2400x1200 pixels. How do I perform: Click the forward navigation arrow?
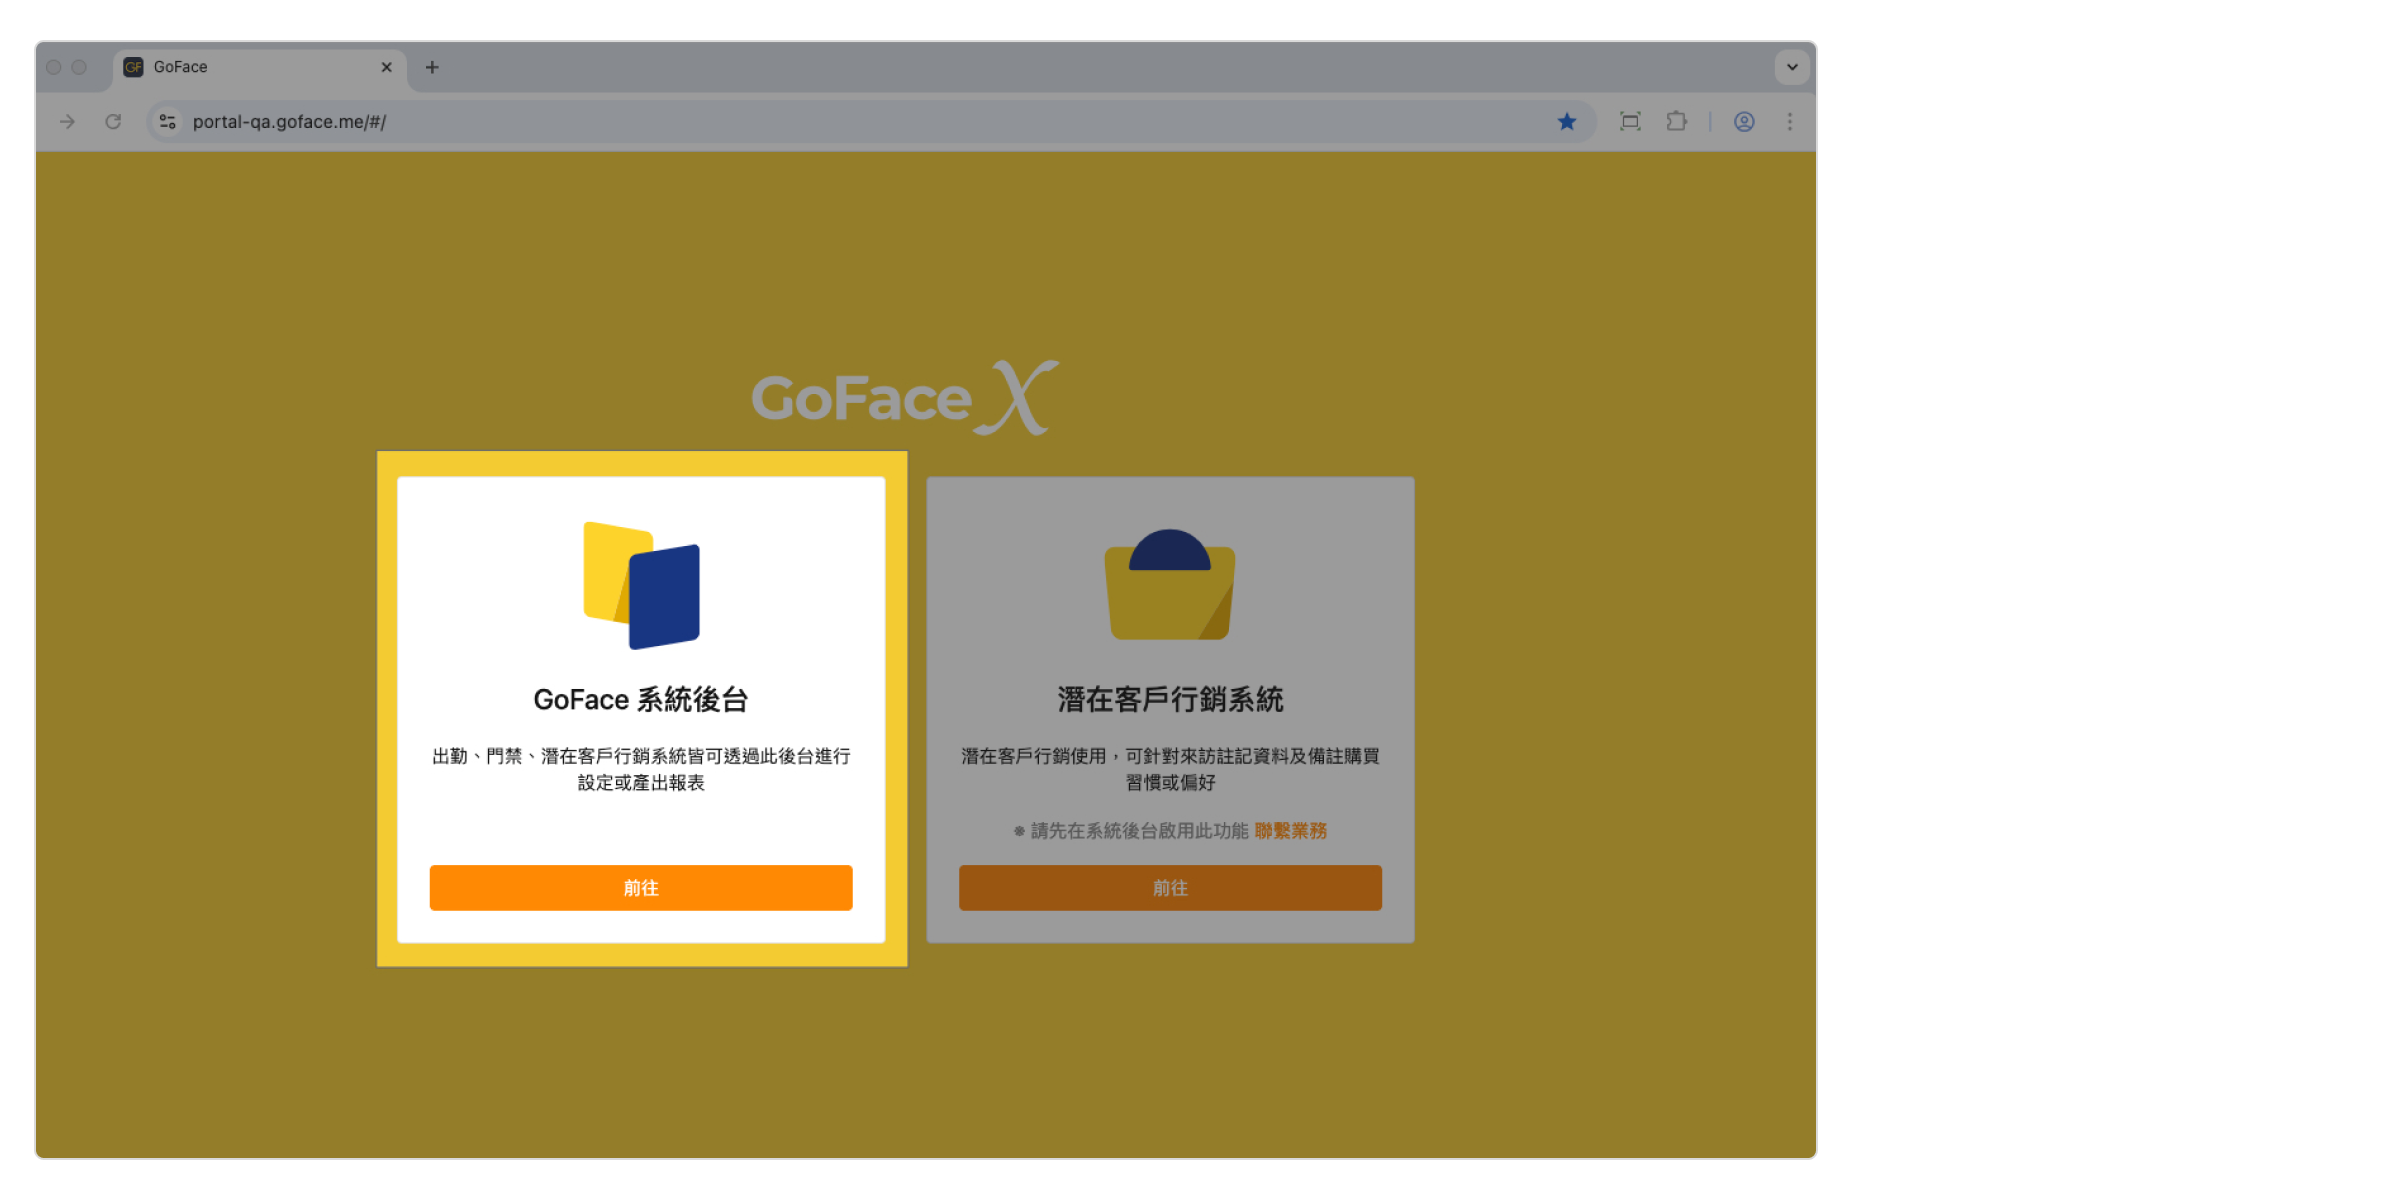tap(67, 122)
